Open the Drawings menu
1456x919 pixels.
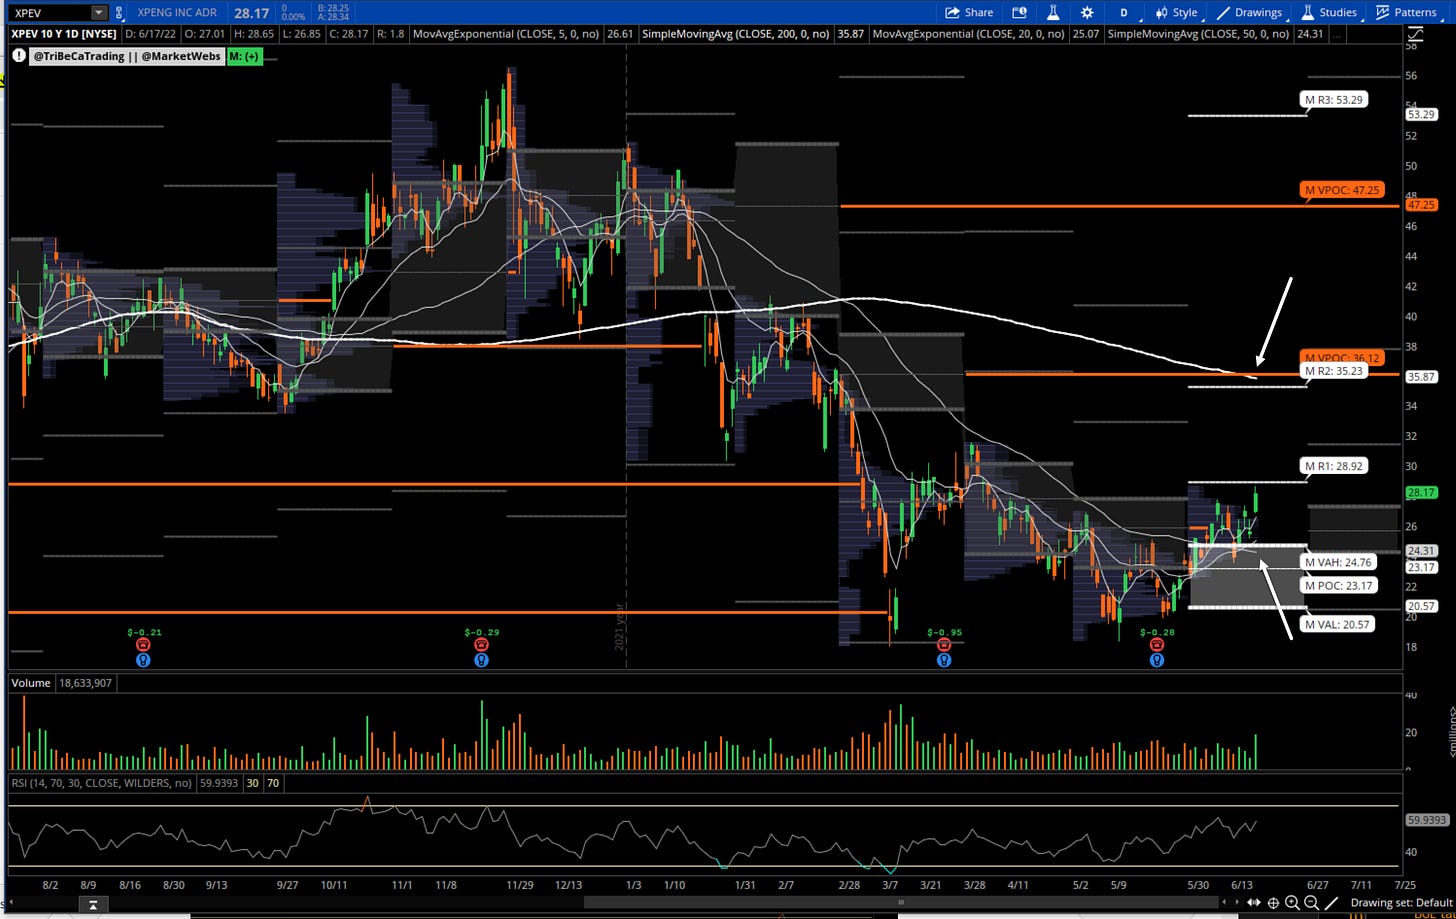point(1249,12)
